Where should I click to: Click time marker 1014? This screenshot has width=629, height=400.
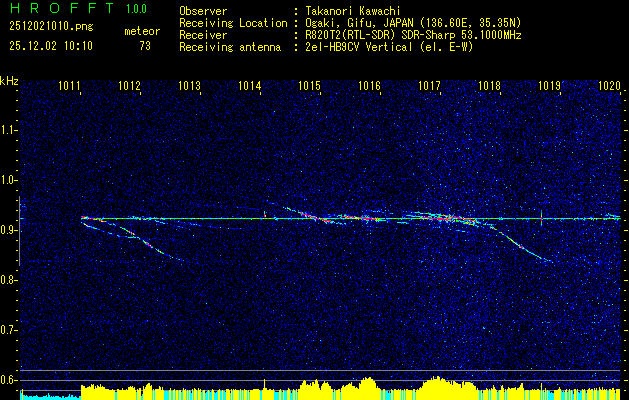(250, 85)
